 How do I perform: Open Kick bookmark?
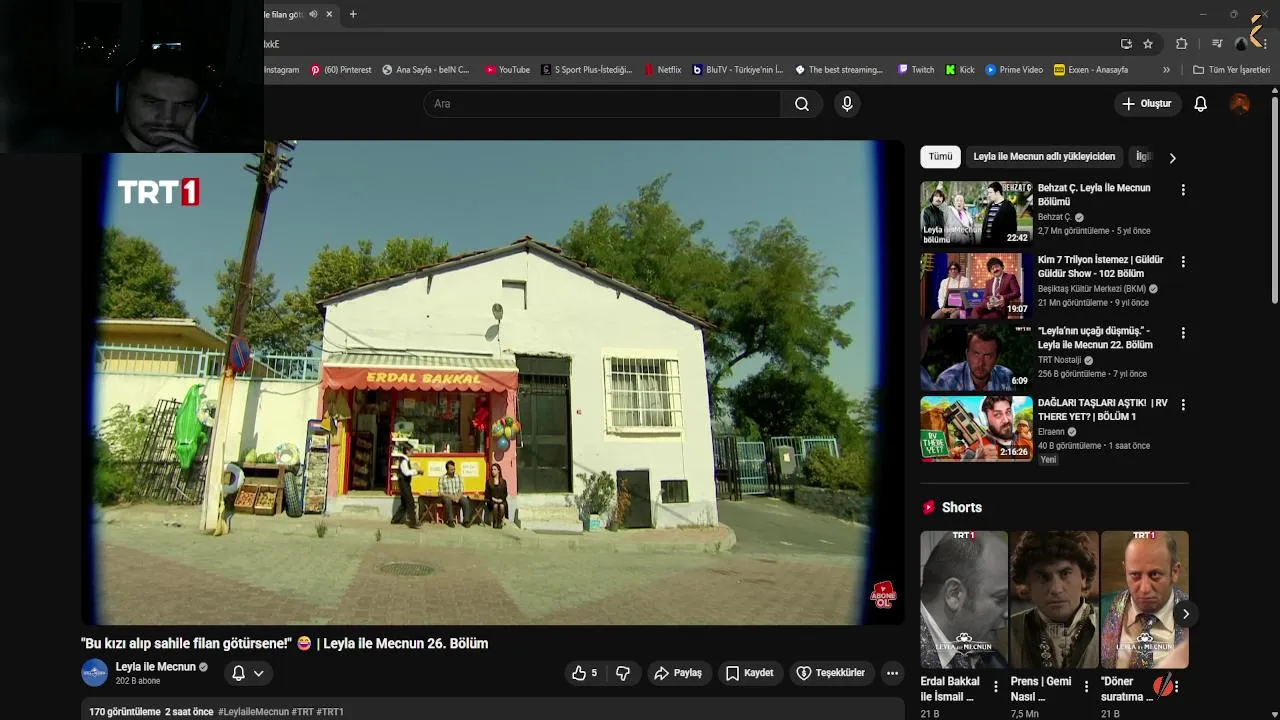(x=960, y=70)
